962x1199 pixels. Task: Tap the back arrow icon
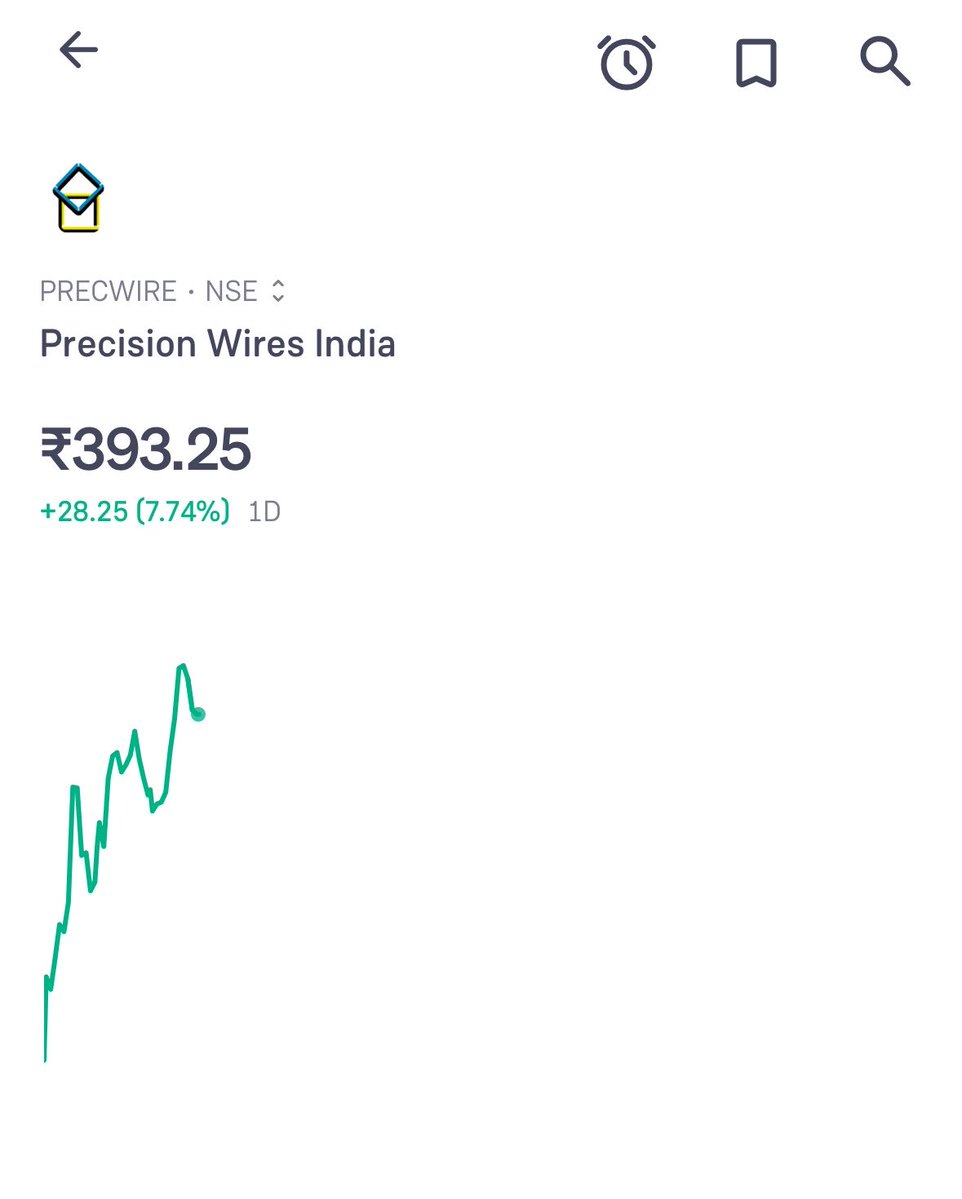coord(78,50)
